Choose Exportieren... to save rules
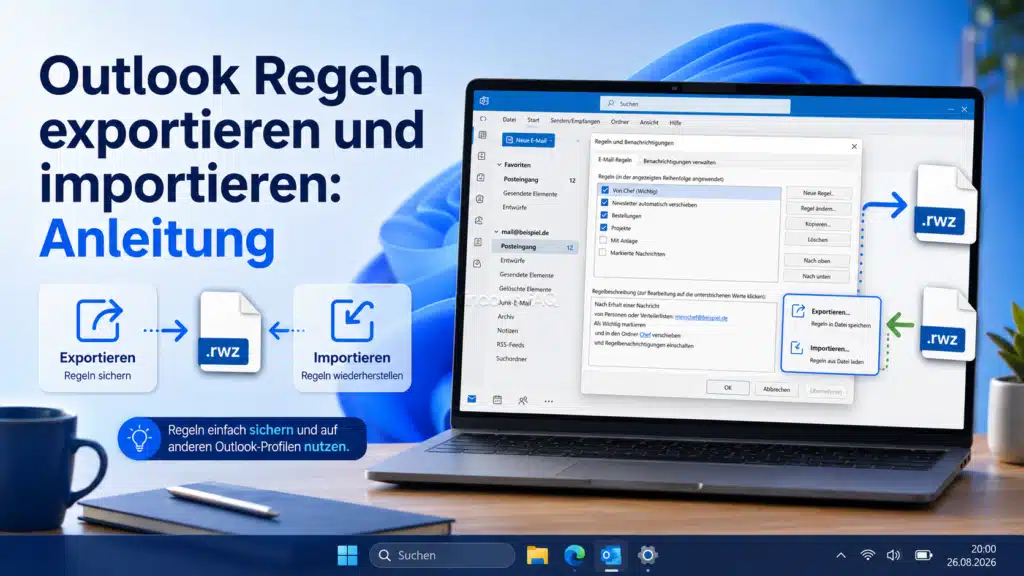The image size is (1024, 576). [x=831, y=316]
